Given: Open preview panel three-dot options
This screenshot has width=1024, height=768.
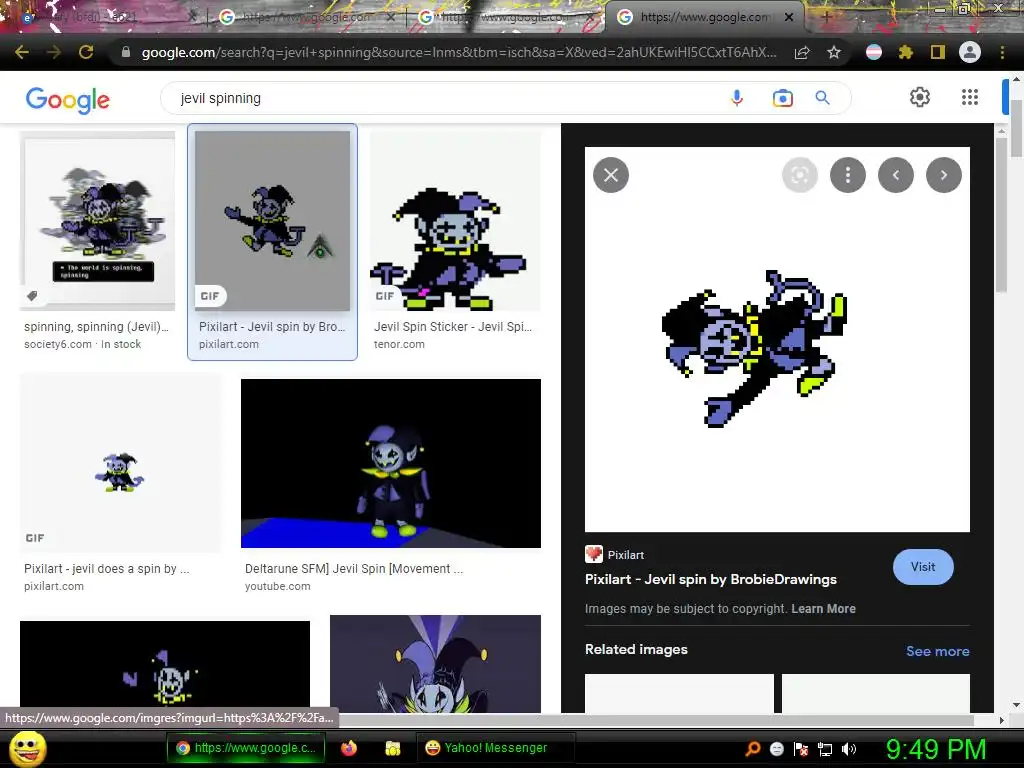Looking at the screenshot, I should click(848, 175).
